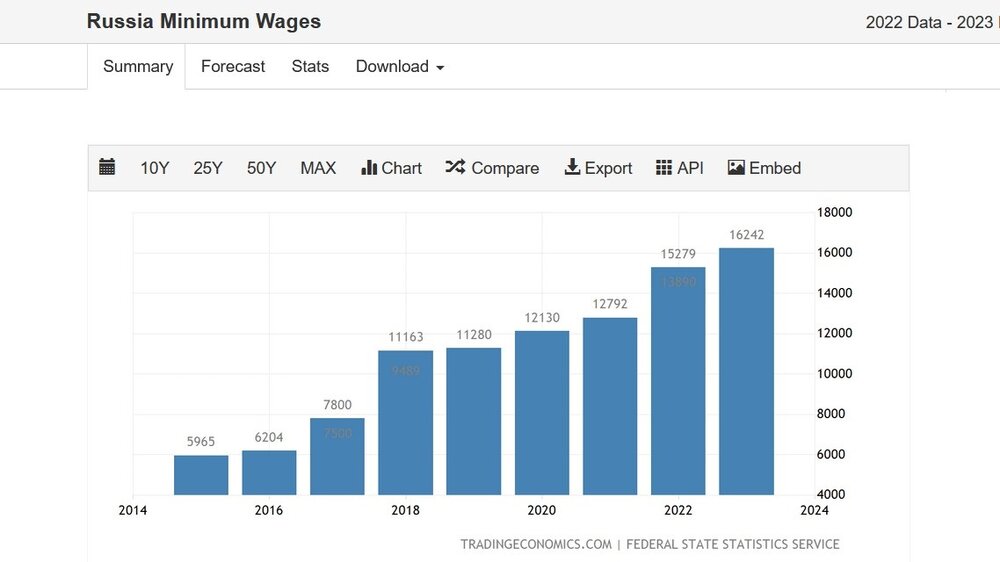This screenshot has width=1000, height=562.
Task: Show the MAX time range
Action: point(318,168)
